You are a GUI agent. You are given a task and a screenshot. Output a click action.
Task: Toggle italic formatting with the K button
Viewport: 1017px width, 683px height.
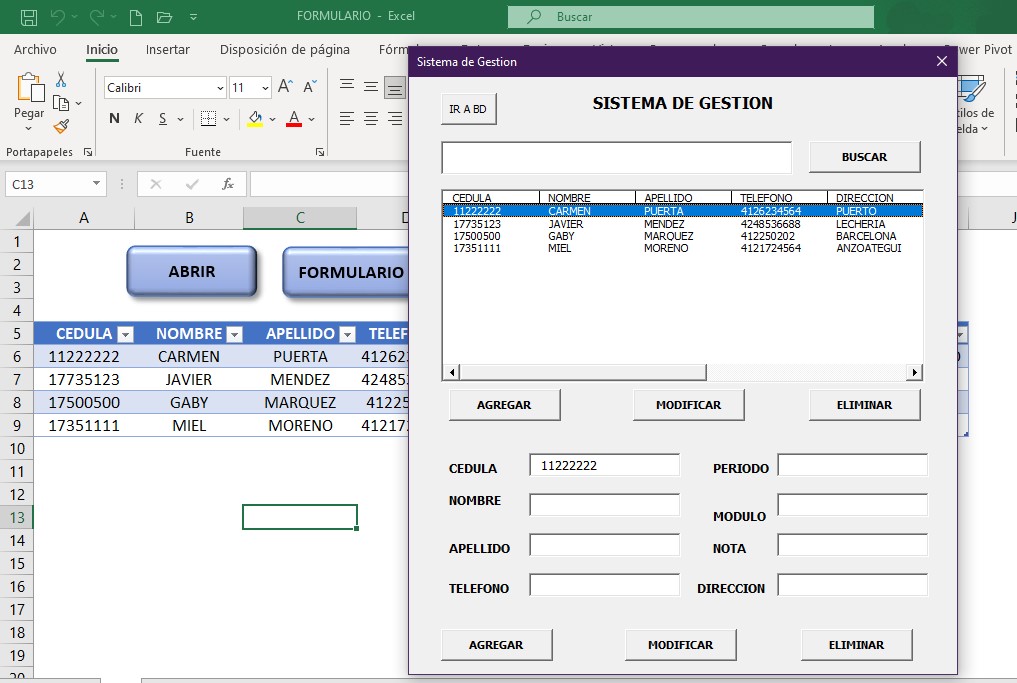coord(138,119)
